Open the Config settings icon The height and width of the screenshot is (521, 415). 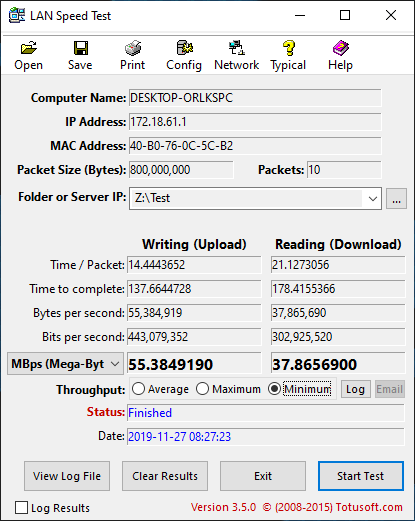point(185,48)
